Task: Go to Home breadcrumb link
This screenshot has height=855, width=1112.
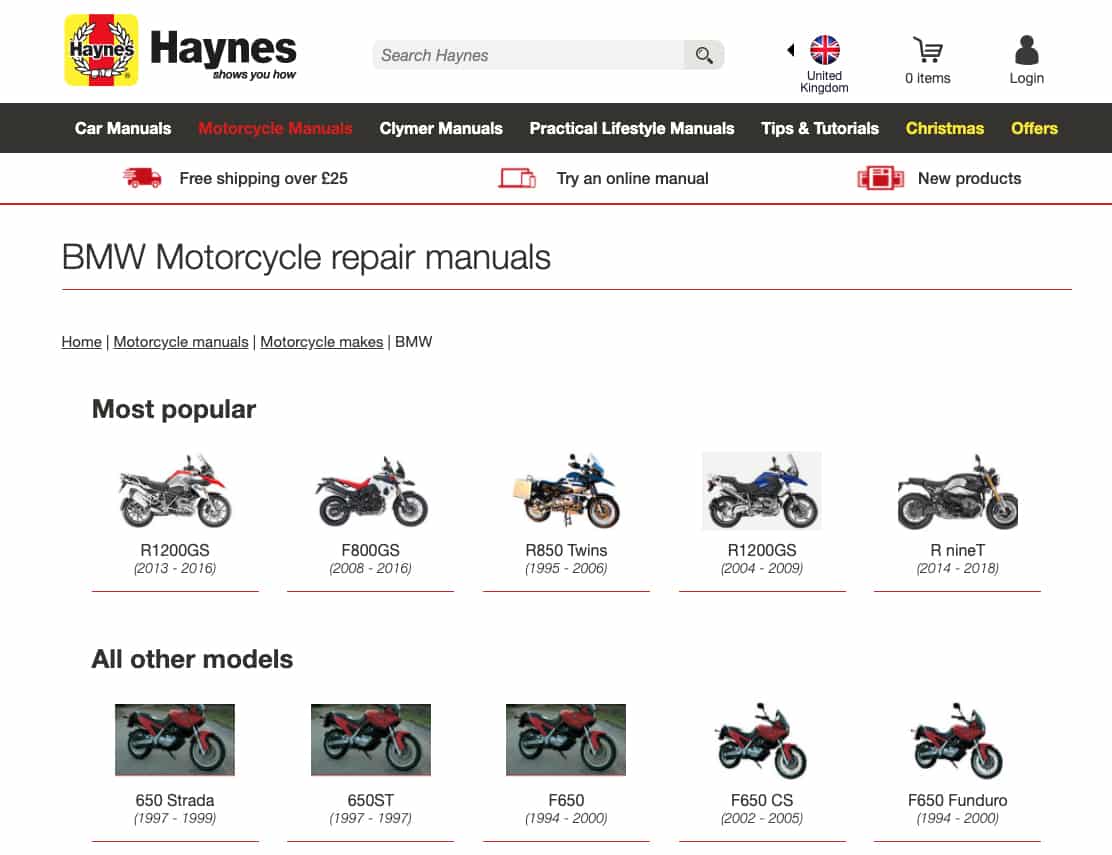Action: 82,342
